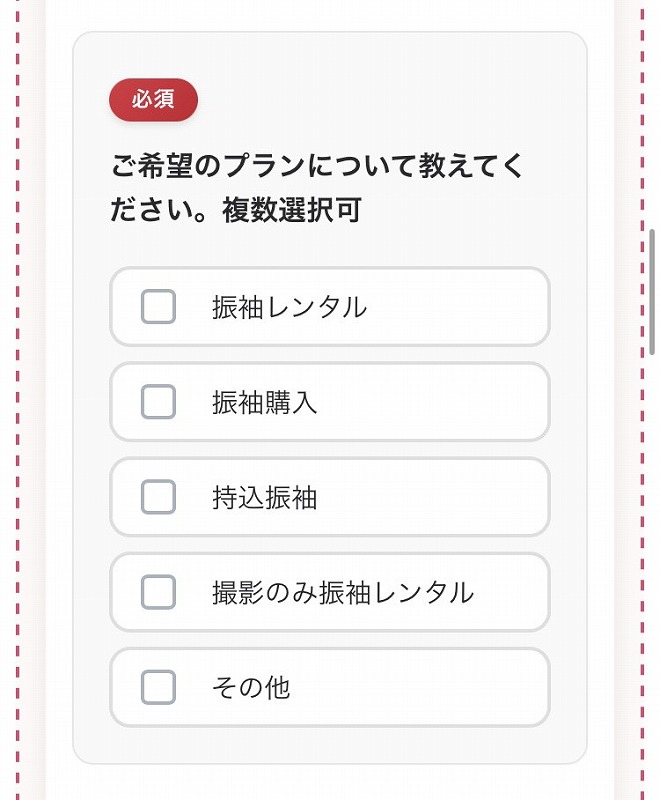Screen dimensions: 660x800
Task: Tick the 振袖購入 checkbox square
Action: (x=158, y=402)
